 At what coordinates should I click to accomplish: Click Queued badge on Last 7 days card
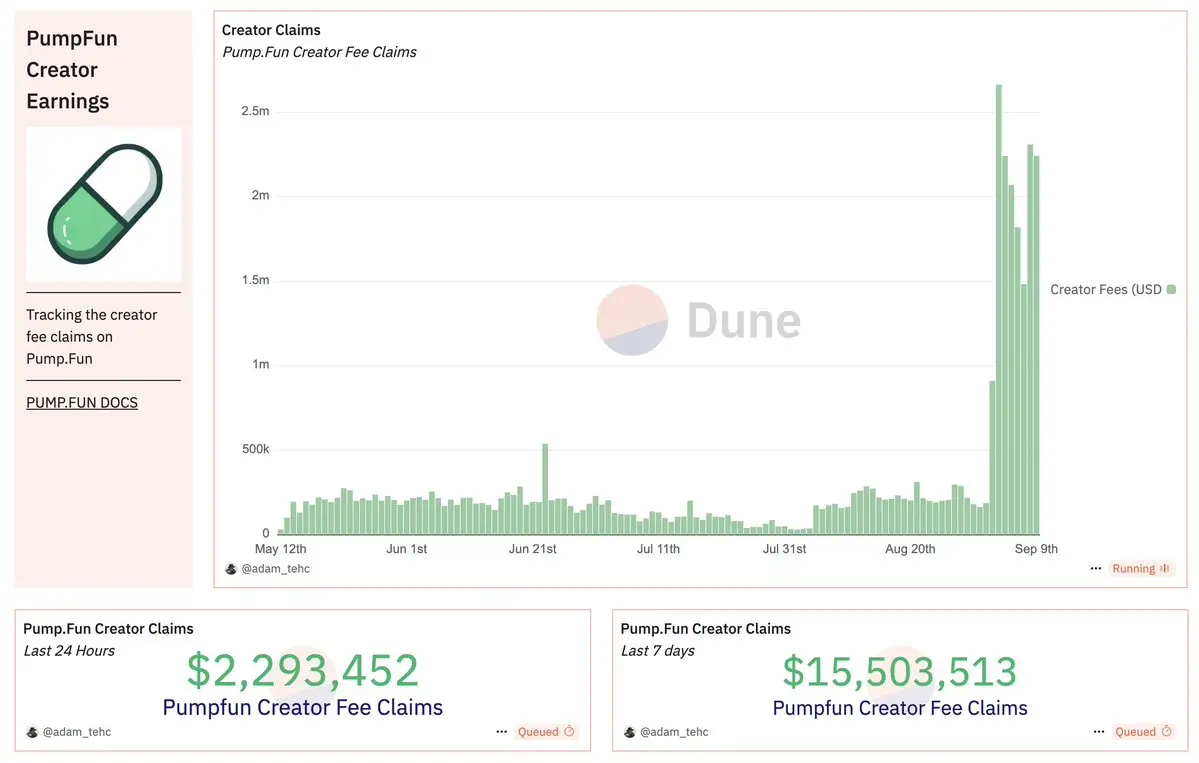pyautogui.click(x=1143, y=732)
